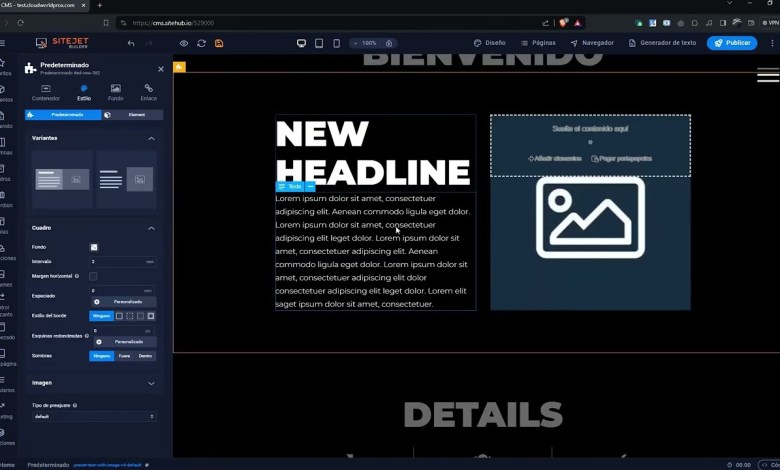Select Fuera shadow option
The height and width of the screenshot is (470, 780).
point(124,355)
